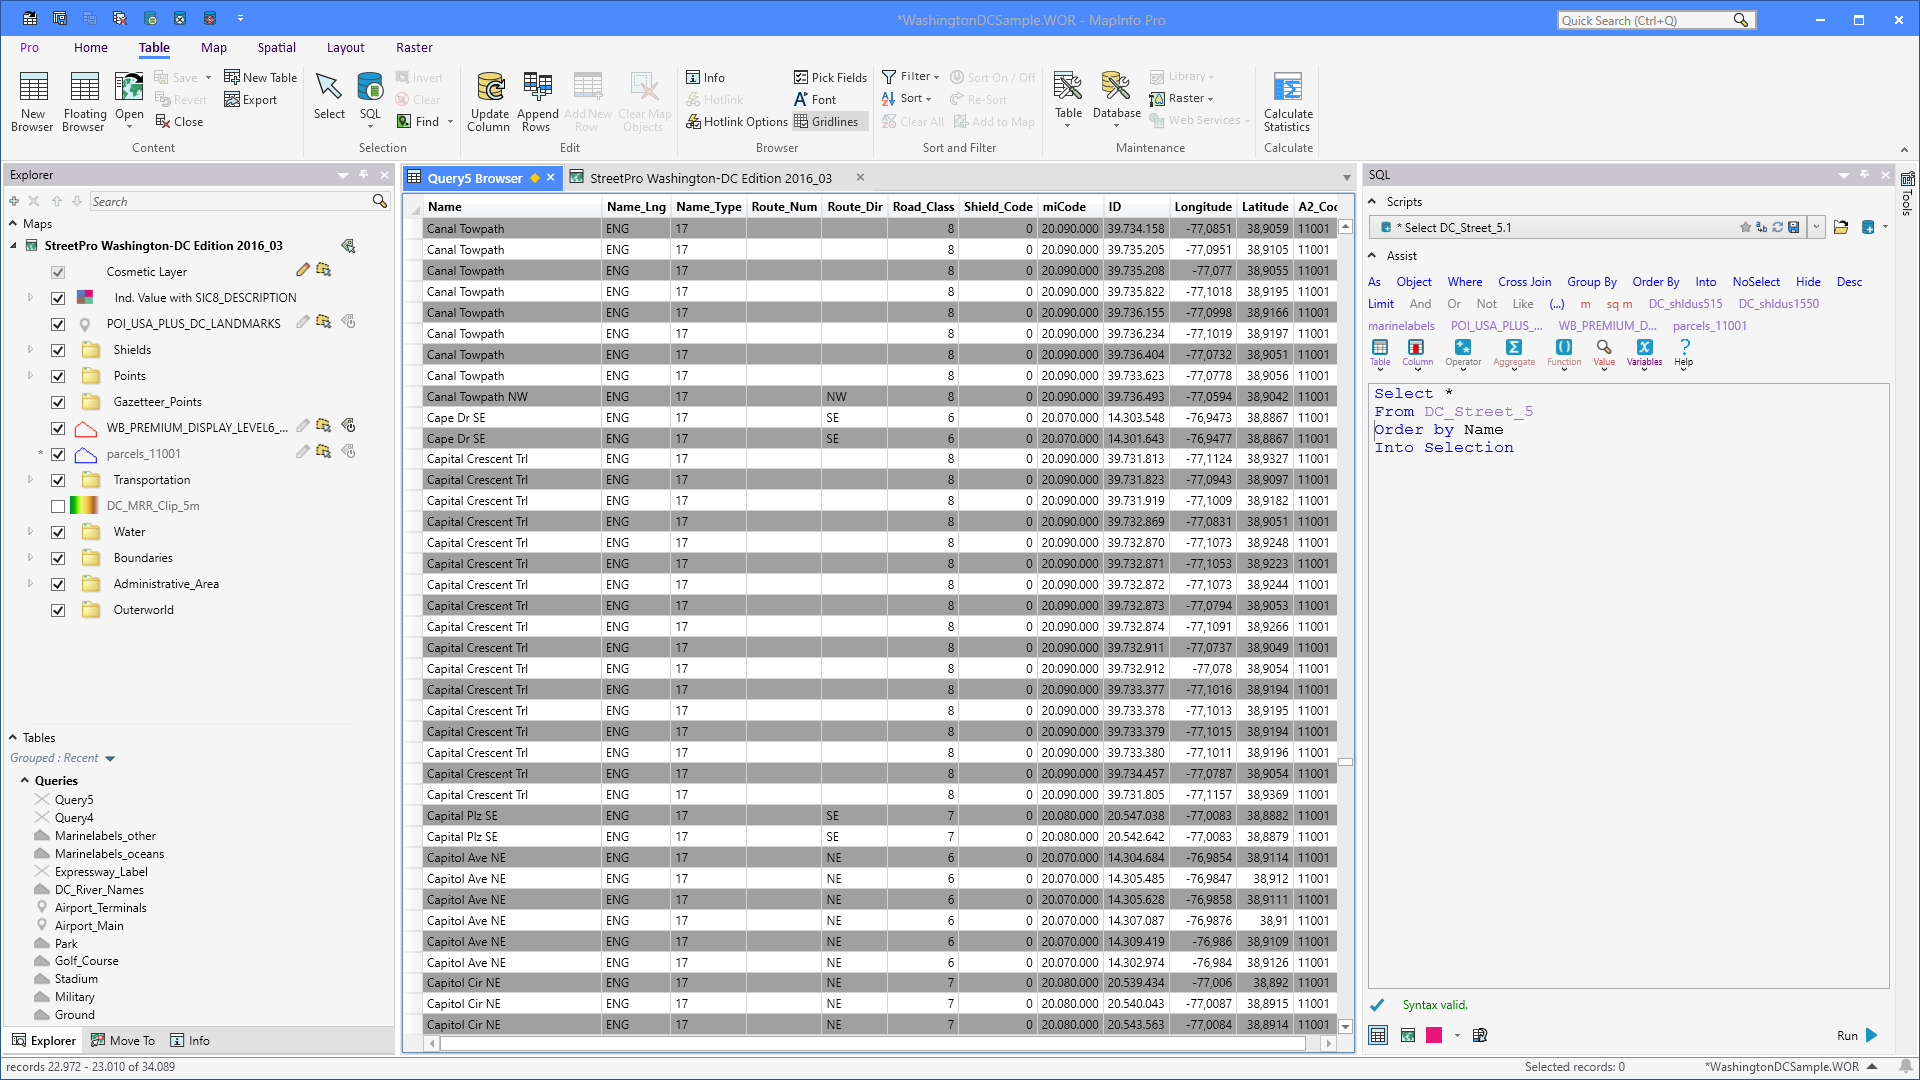Screen dimensions: 1920x1080
Task: Type a query in the Quick Search box
Action: [1650, 20]
